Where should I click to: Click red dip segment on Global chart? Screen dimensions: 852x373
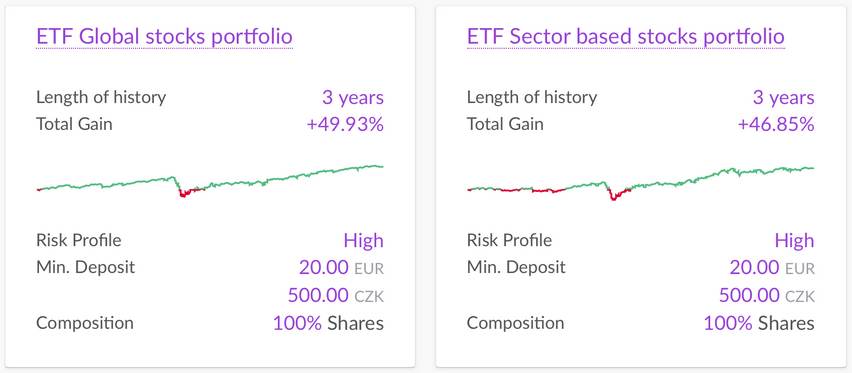[186, 192]
